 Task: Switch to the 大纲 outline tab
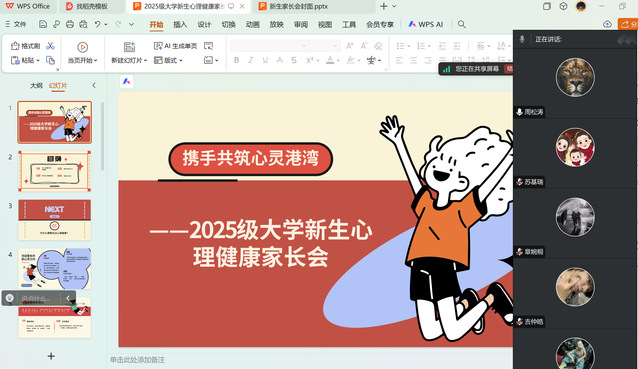(x=36, y=85)
